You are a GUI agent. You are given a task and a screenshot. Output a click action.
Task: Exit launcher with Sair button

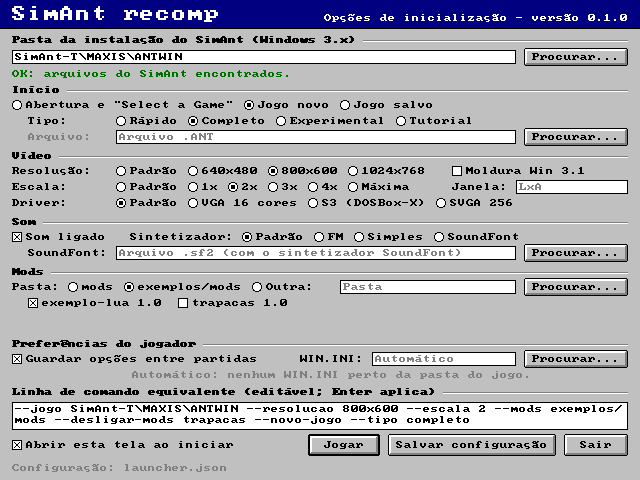596,445
